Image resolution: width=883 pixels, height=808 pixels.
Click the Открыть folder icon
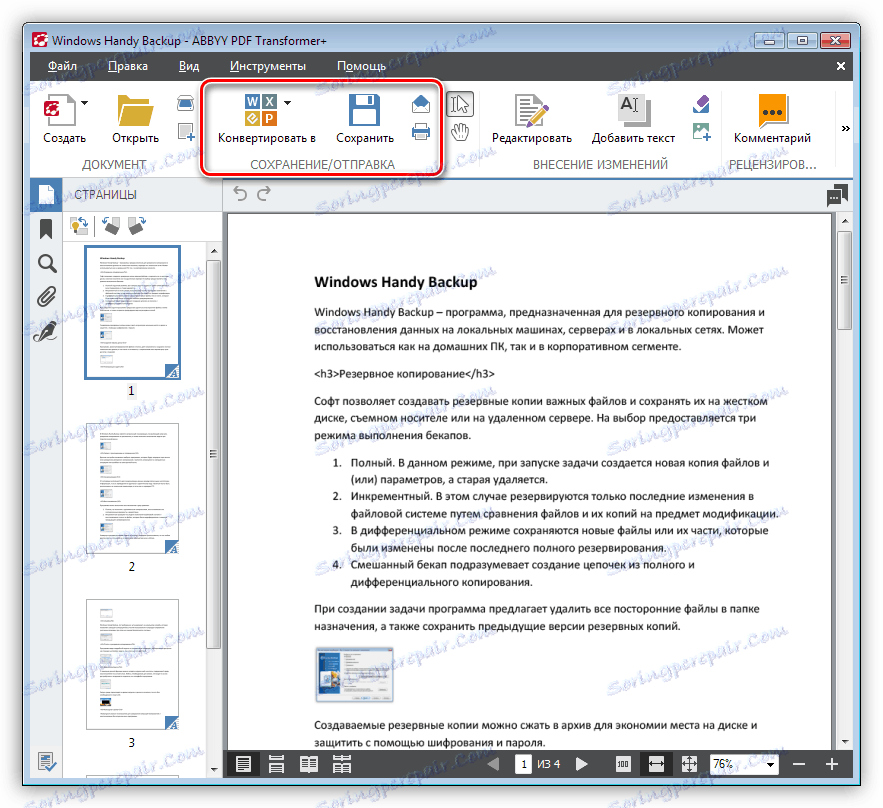coord(135,110)
